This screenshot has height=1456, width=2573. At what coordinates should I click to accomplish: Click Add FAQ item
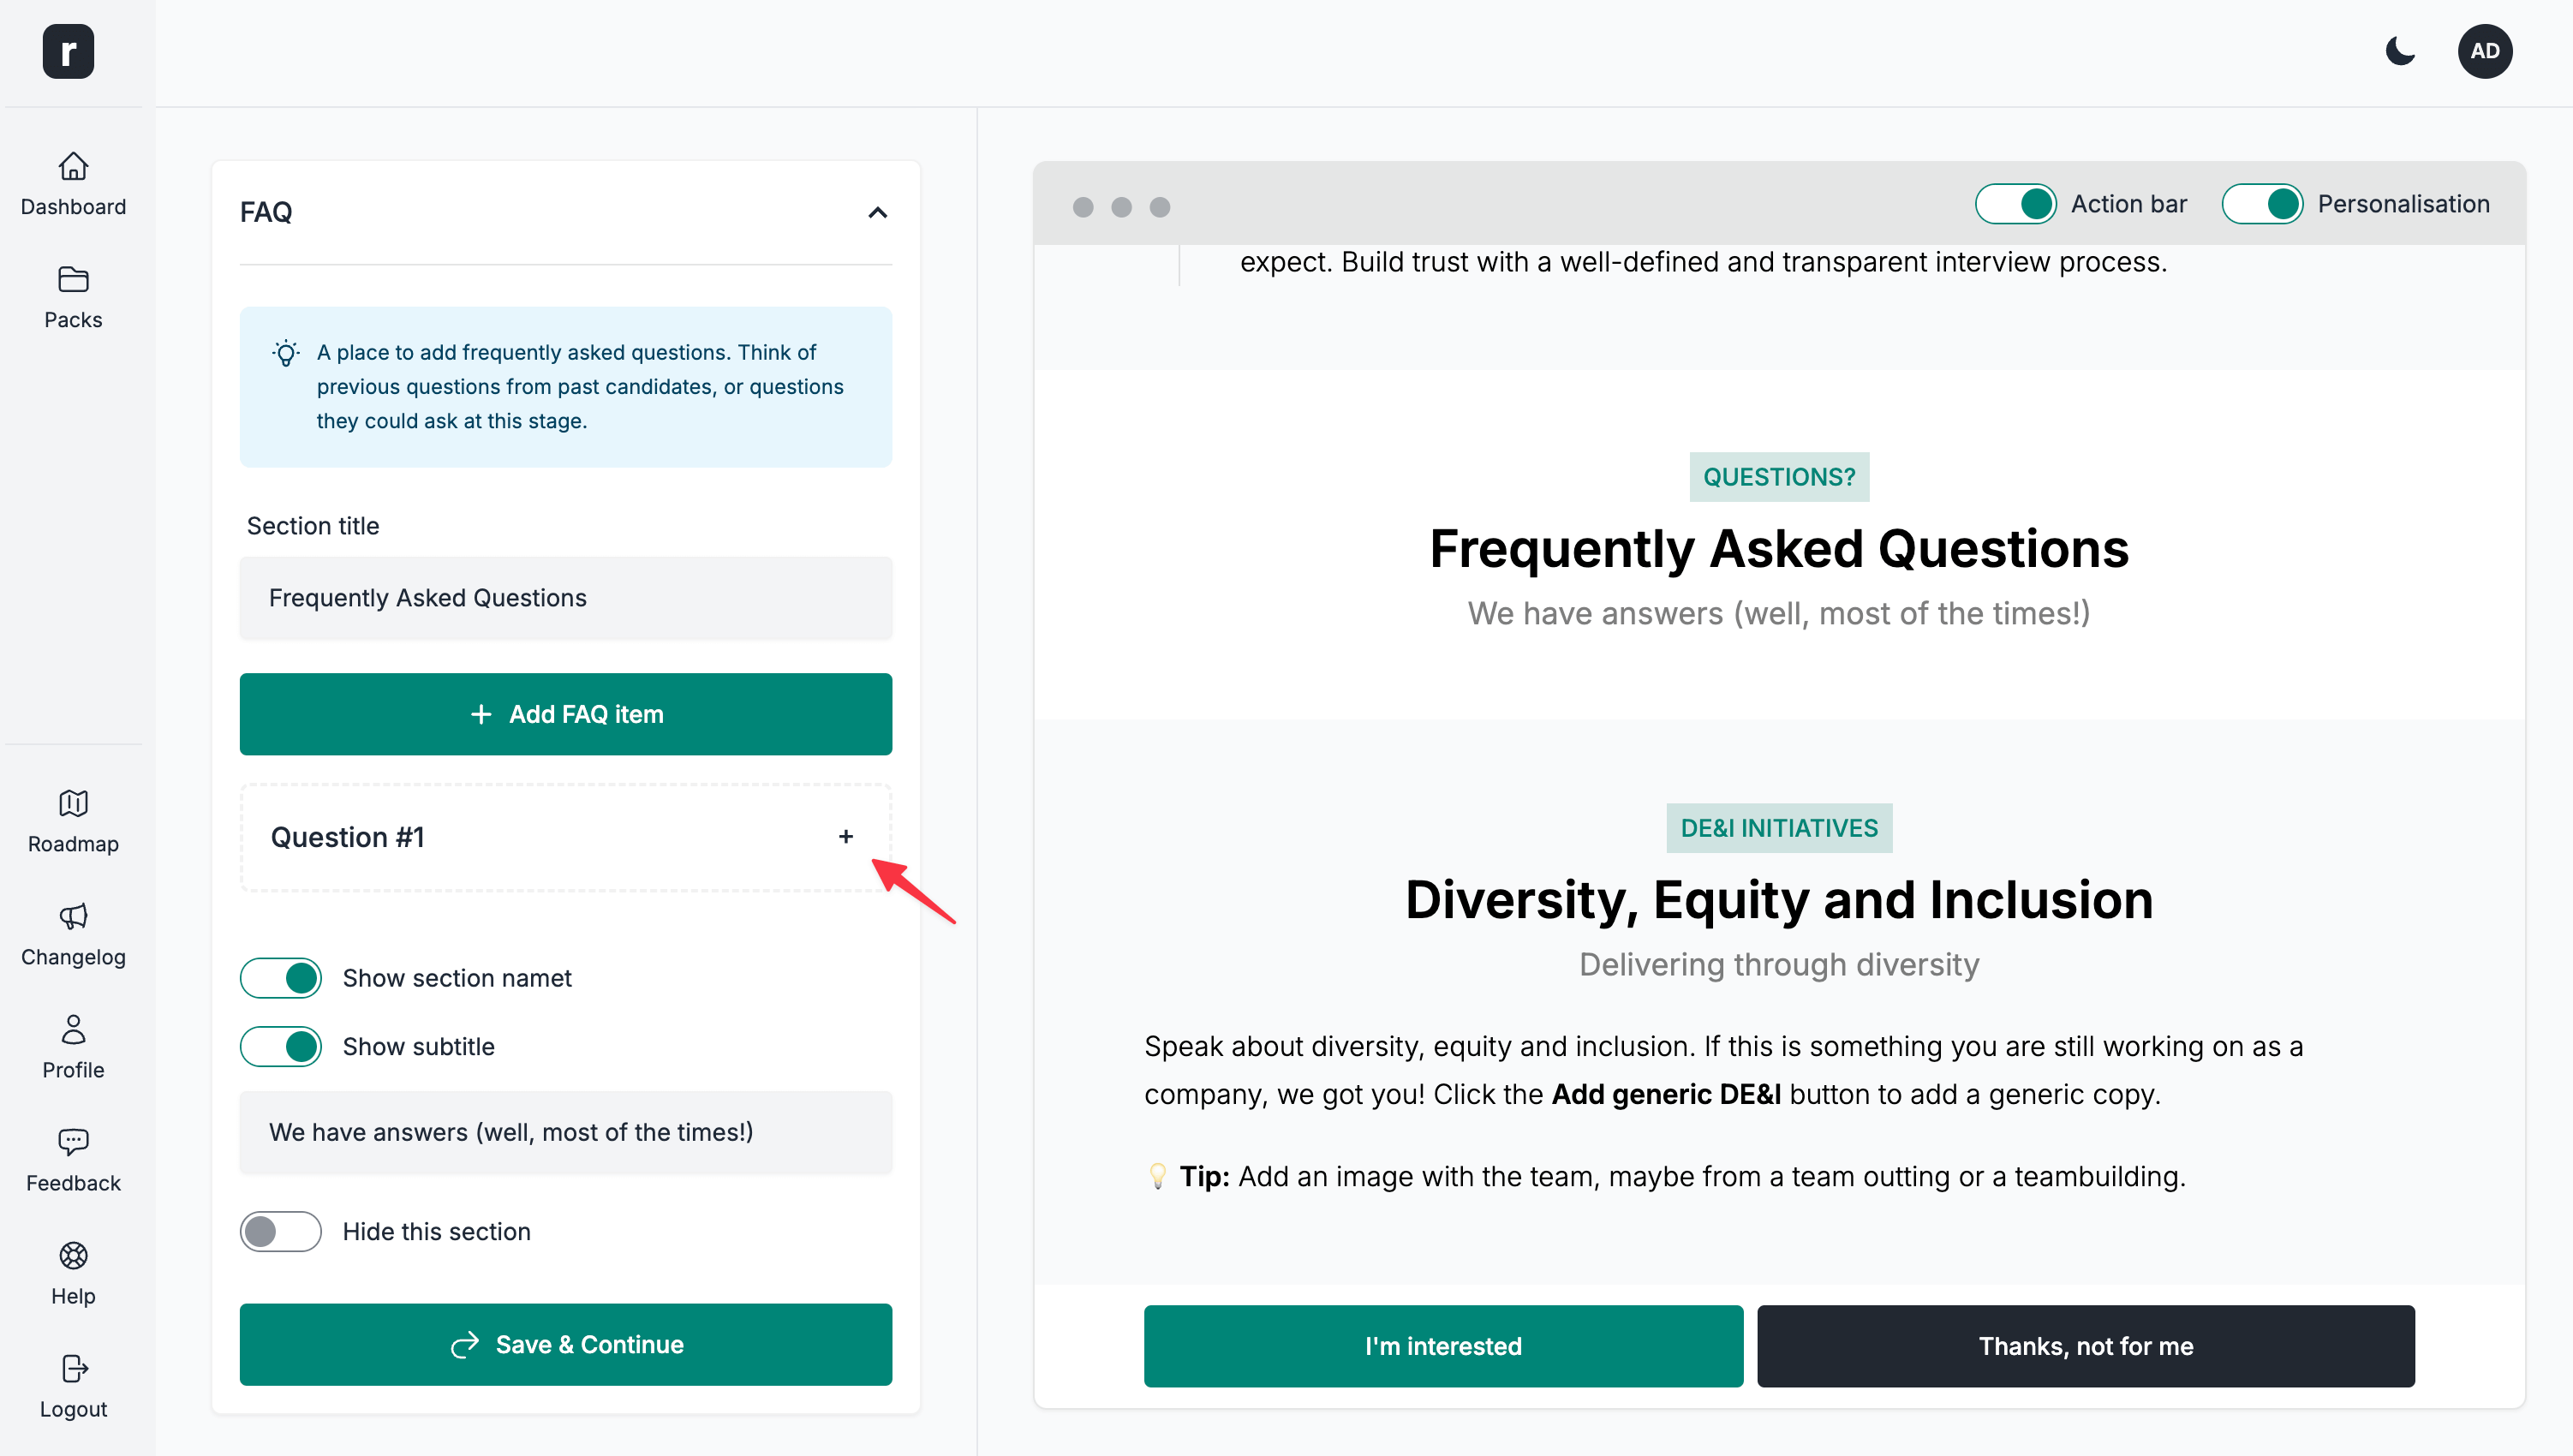565,714
